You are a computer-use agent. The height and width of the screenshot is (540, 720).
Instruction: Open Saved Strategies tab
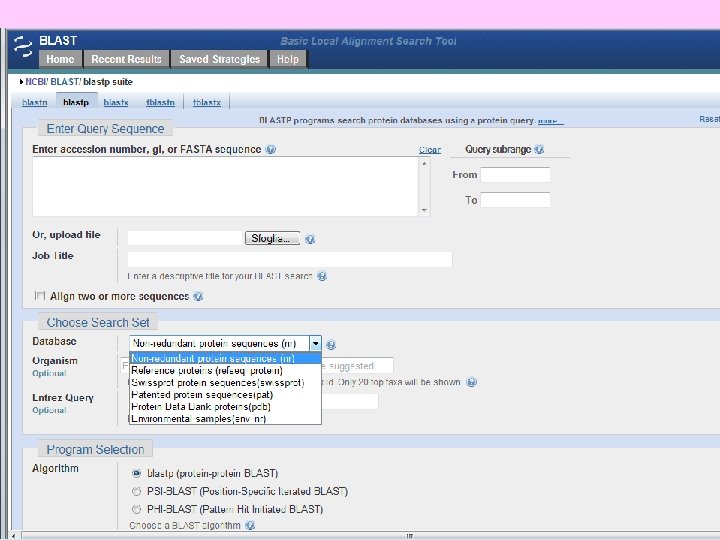219,59
